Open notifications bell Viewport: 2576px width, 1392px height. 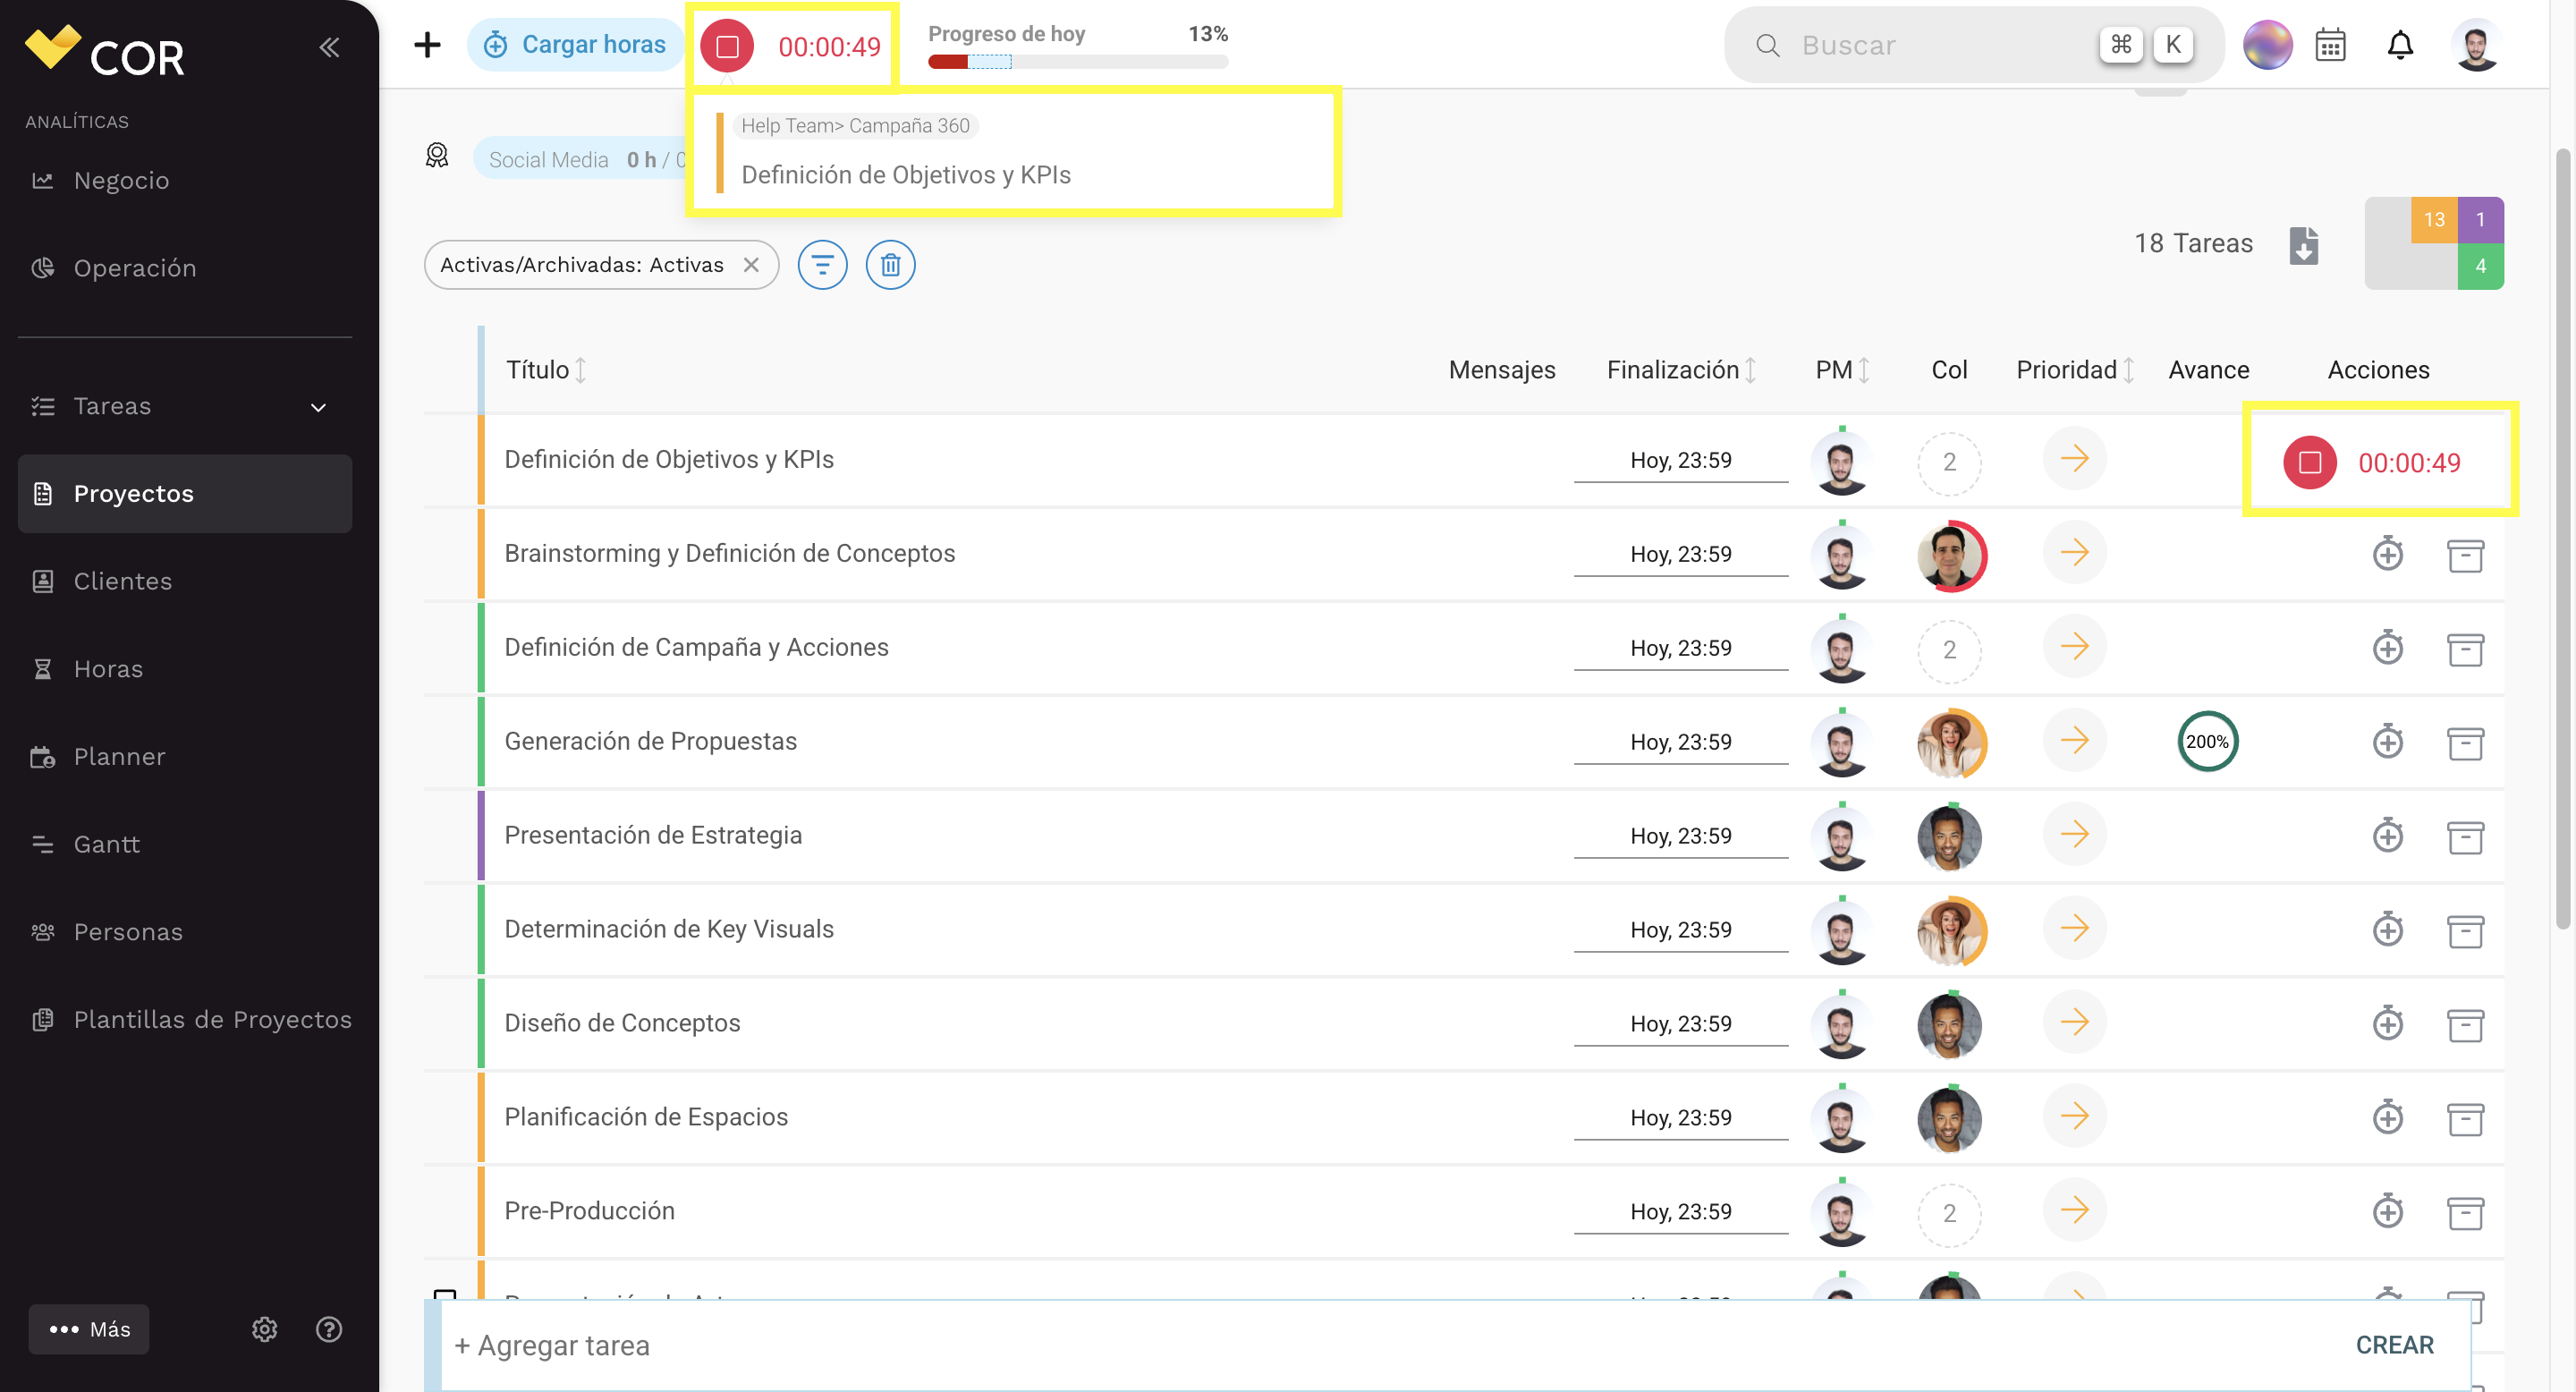2400,45
